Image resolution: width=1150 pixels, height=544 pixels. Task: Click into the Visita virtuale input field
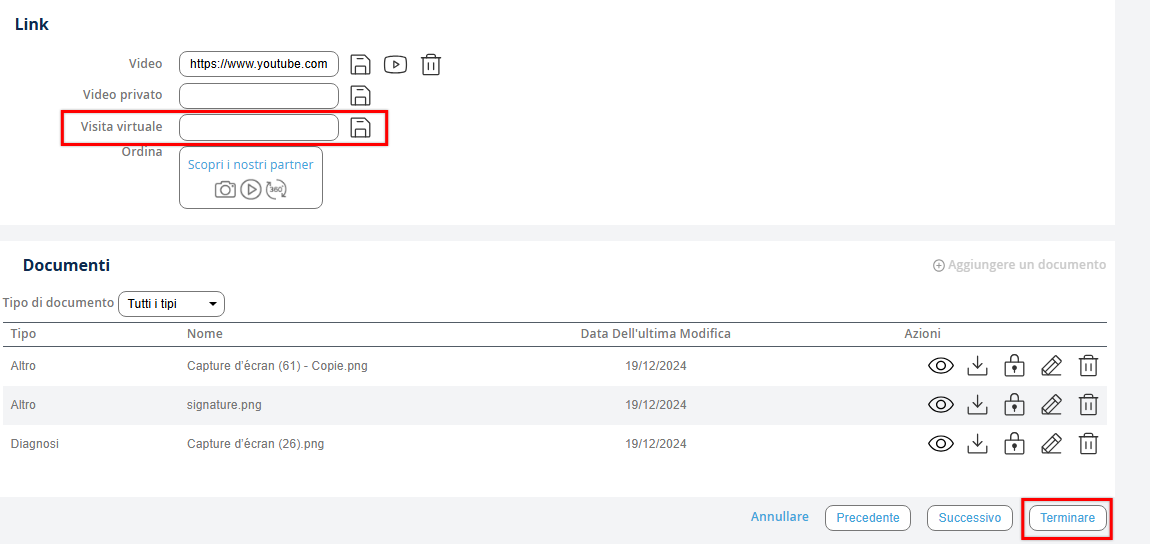(x=259, y=127)
